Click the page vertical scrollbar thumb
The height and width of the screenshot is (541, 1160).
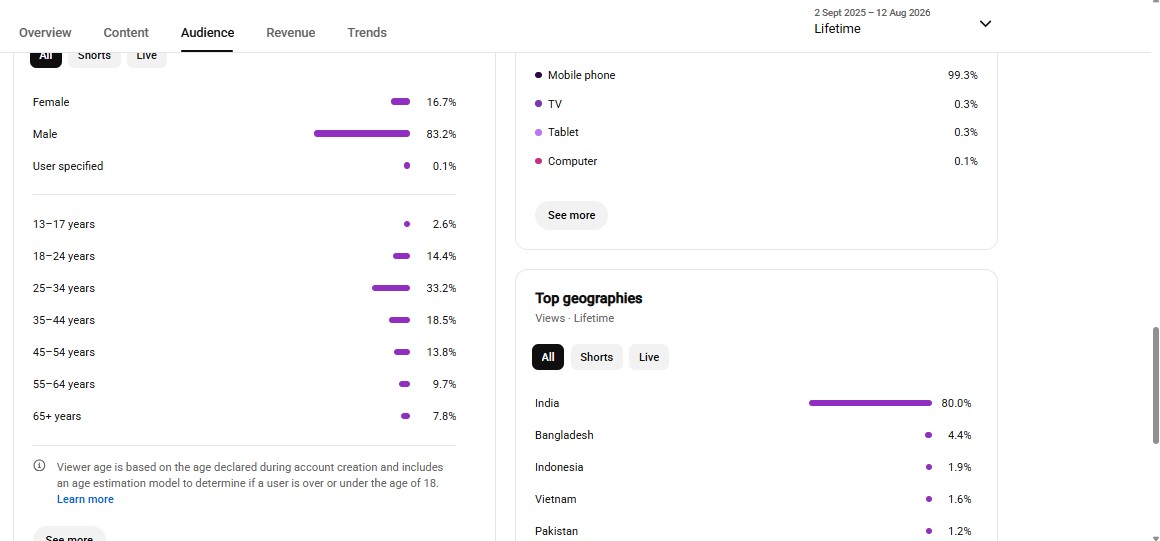coord(1156,385)
